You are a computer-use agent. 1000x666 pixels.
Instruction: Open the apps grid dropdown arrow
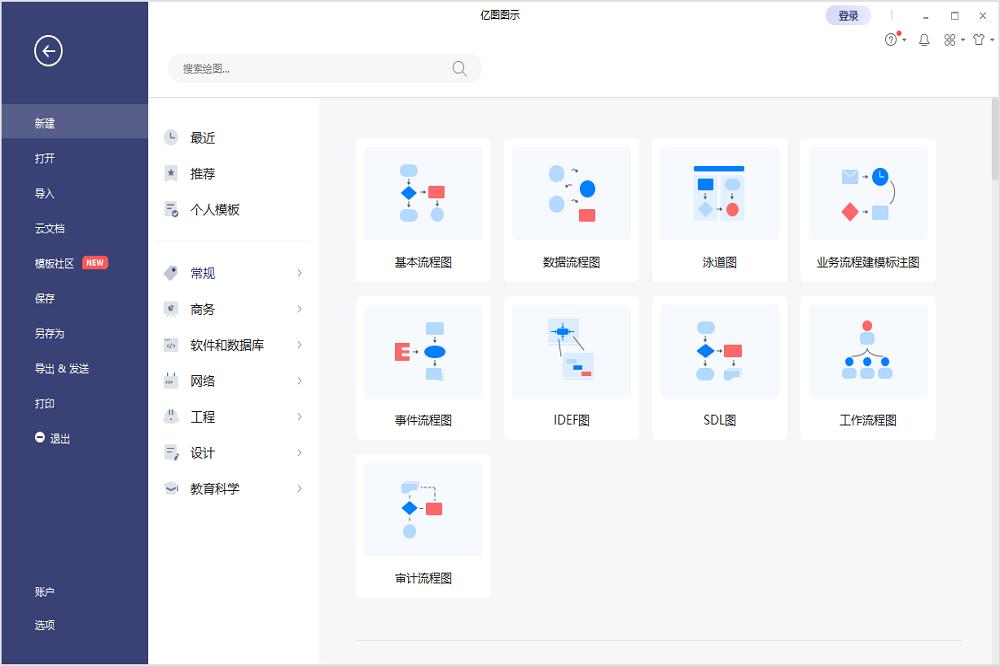tap(962, 40)
